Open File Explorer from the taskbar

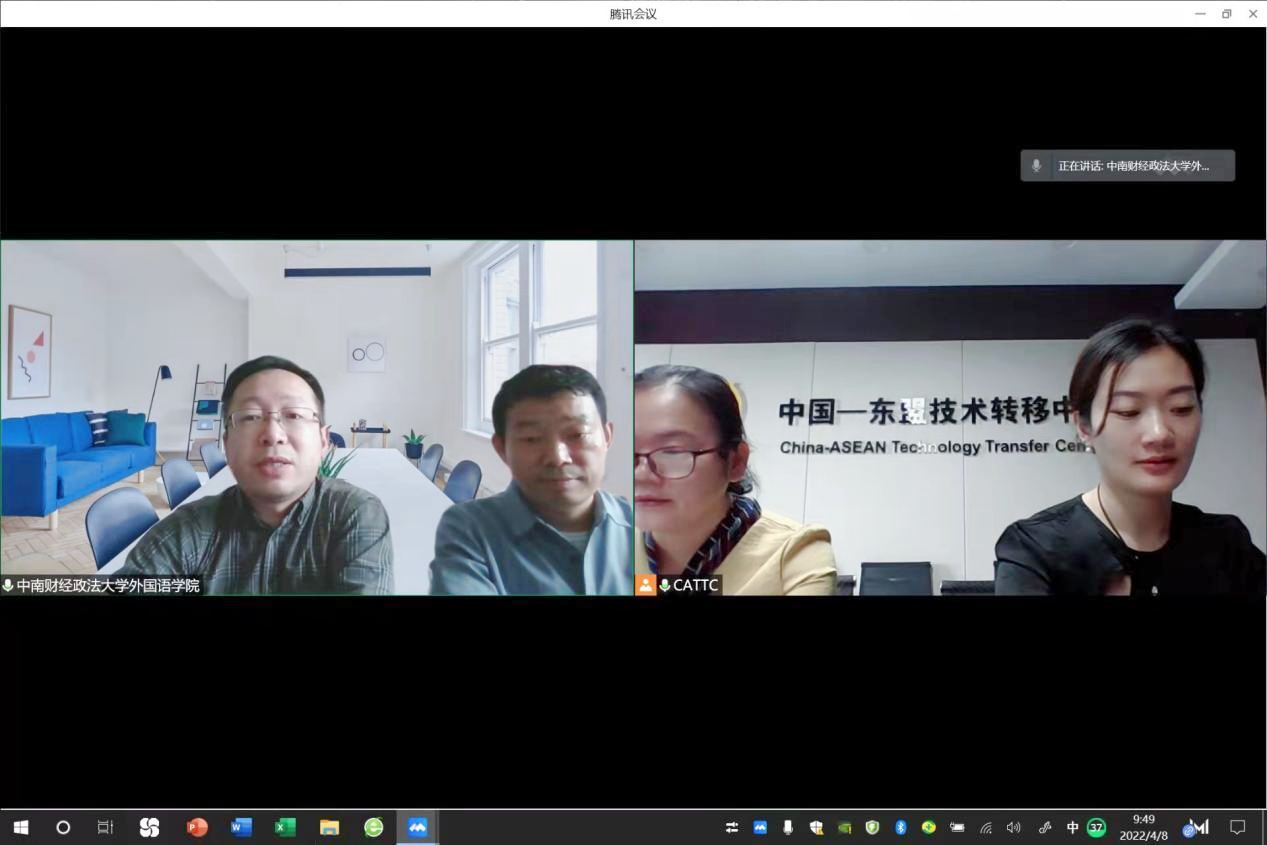pyautogui.click(x=329, y=827)
